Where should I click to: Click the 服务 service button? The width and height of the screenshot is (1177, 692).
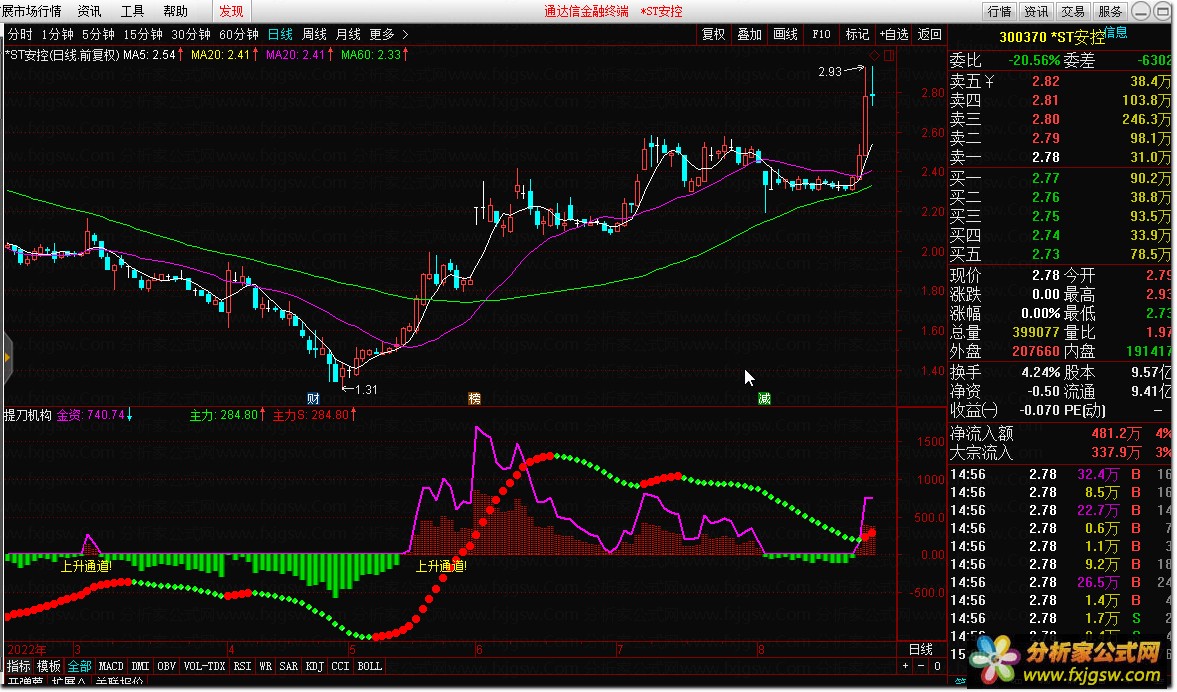tap(1109, 11)
